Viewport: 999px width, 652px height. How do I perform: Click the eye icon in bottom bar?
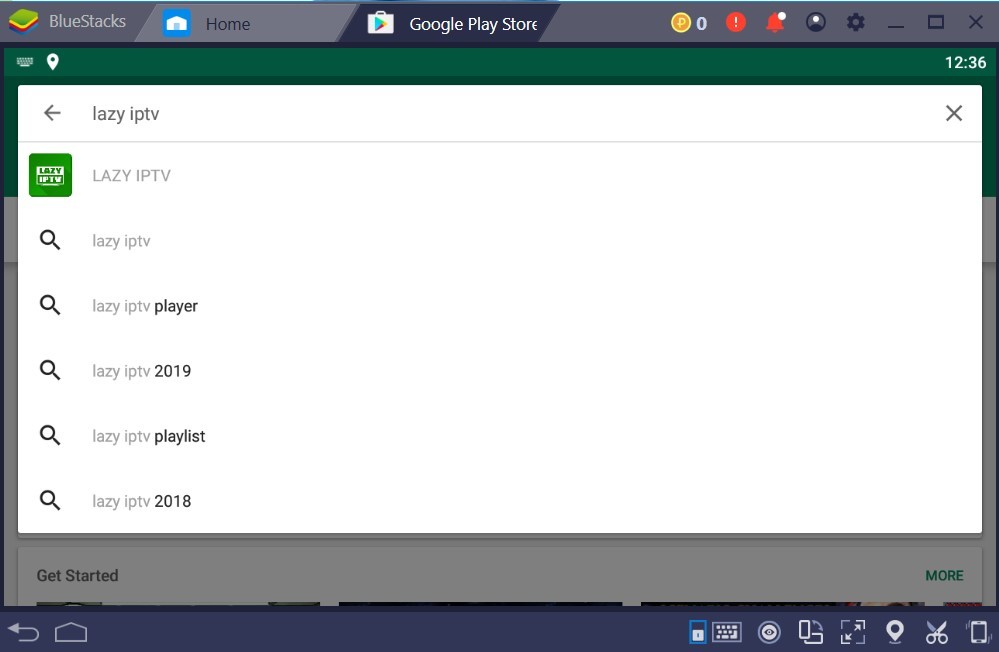769,632
